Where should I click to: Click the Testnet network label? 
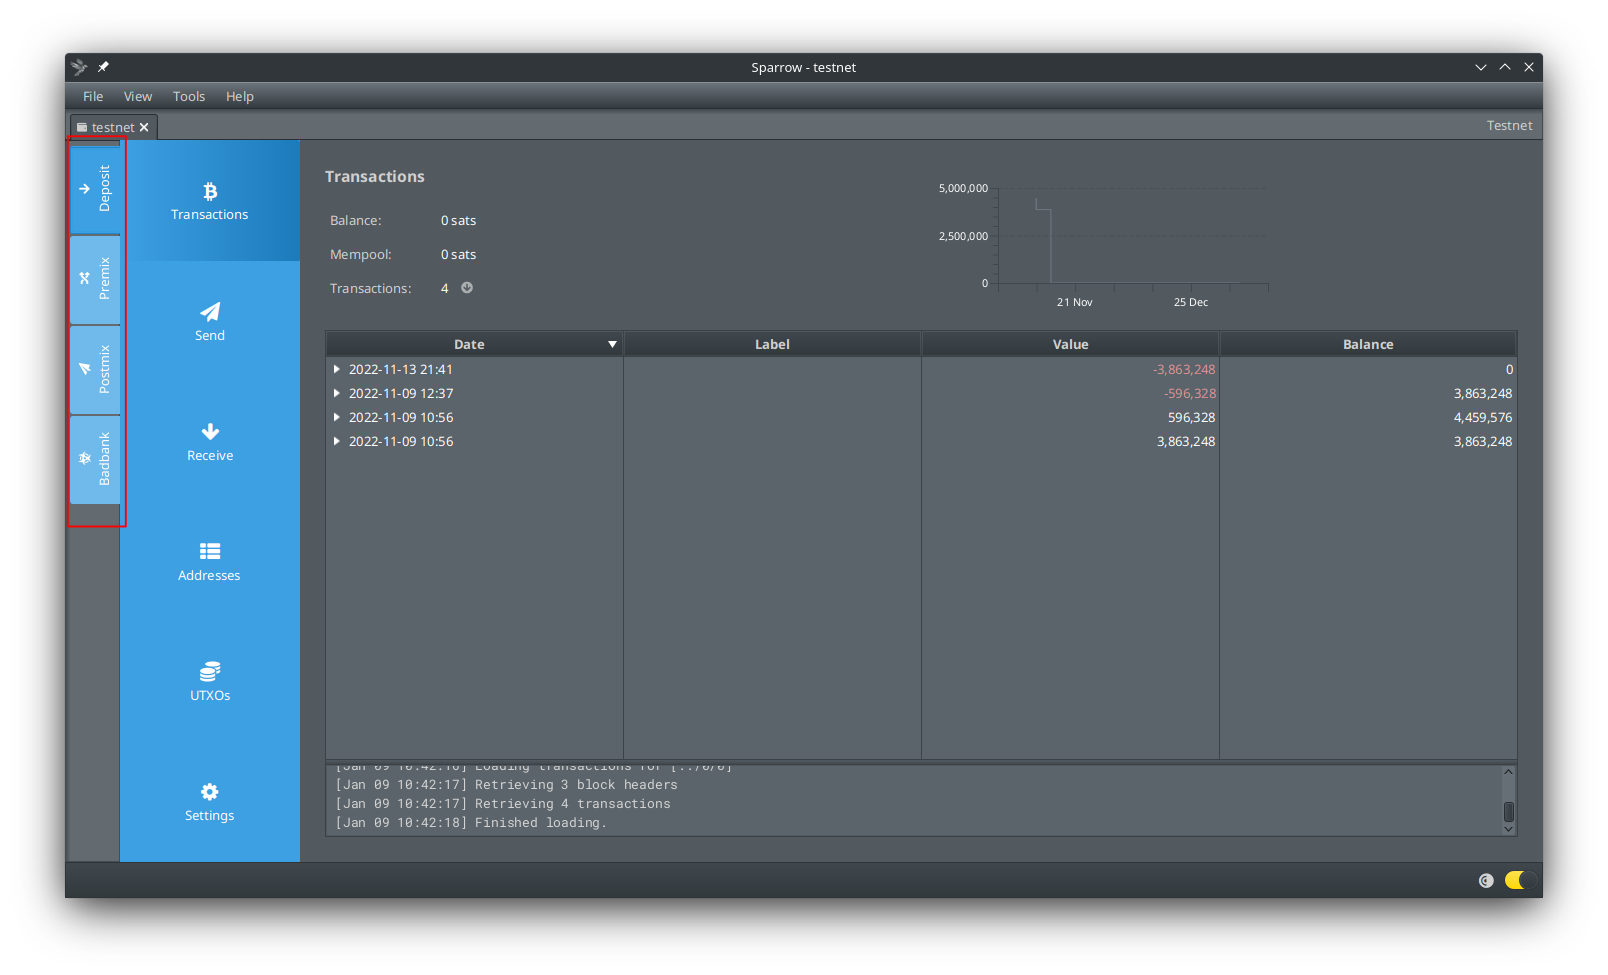(x=1509, y=125)
